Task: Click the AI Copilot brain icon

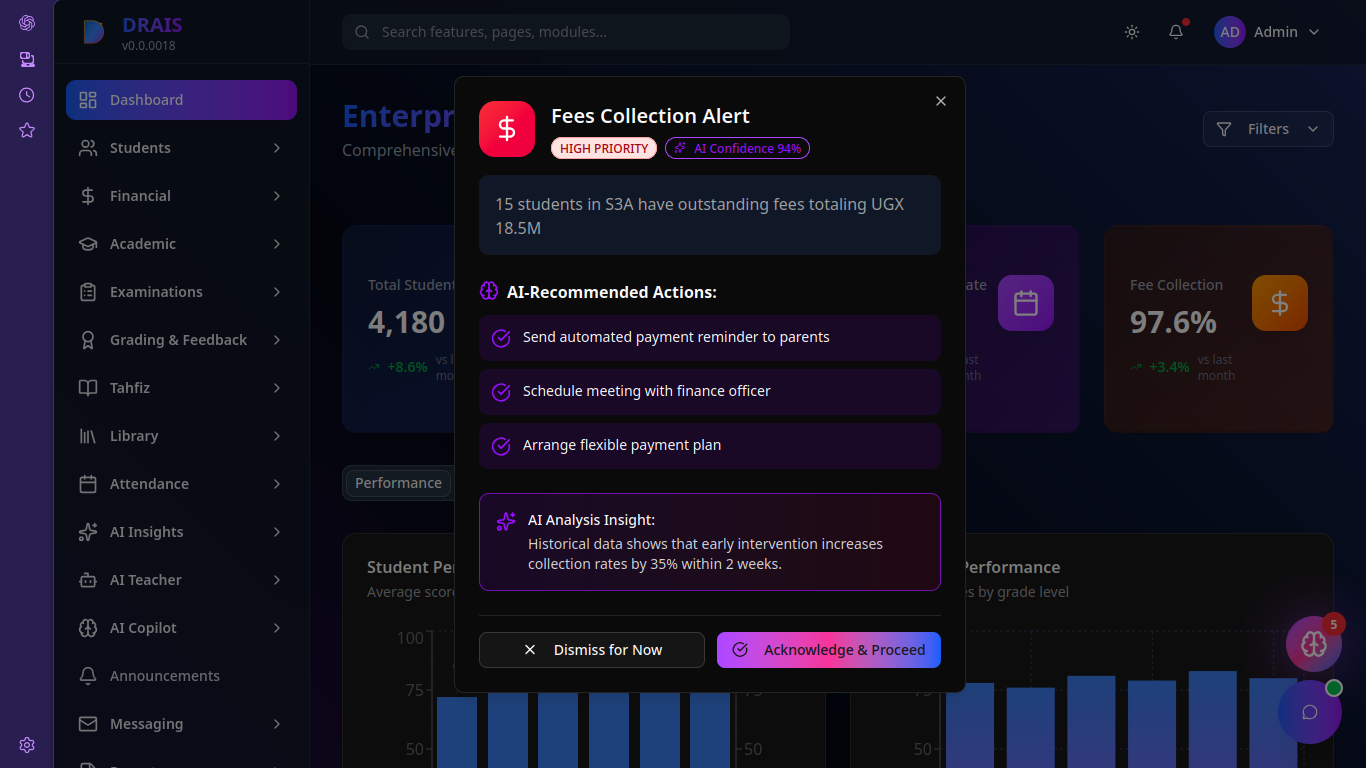Action: [88, 628]
